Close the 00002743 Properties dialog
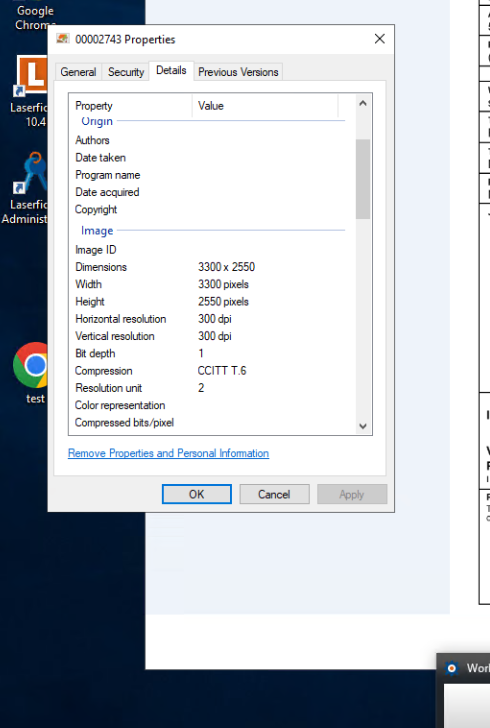 click(379, 39)
